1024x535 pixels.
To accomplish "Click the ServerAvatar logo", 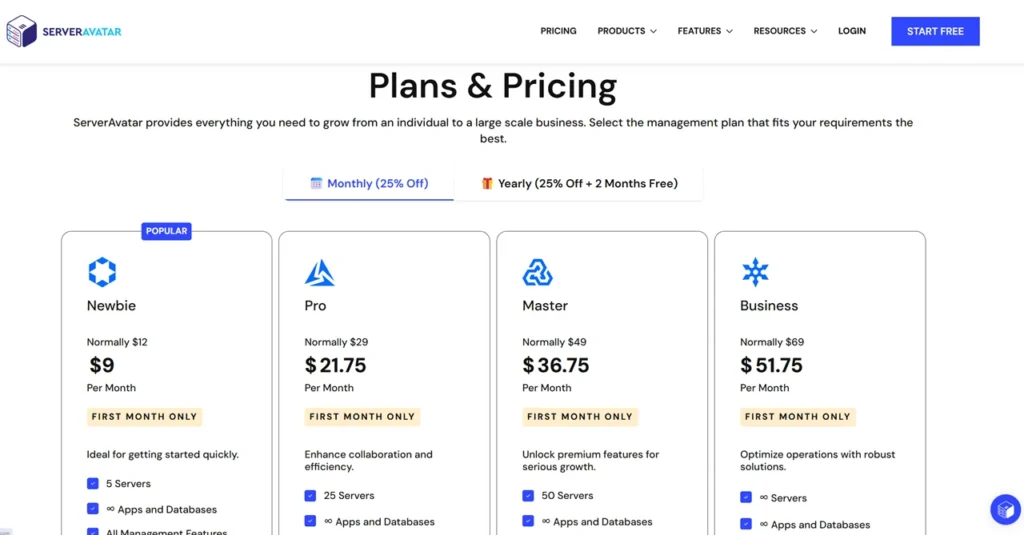I will click(64, 31).
